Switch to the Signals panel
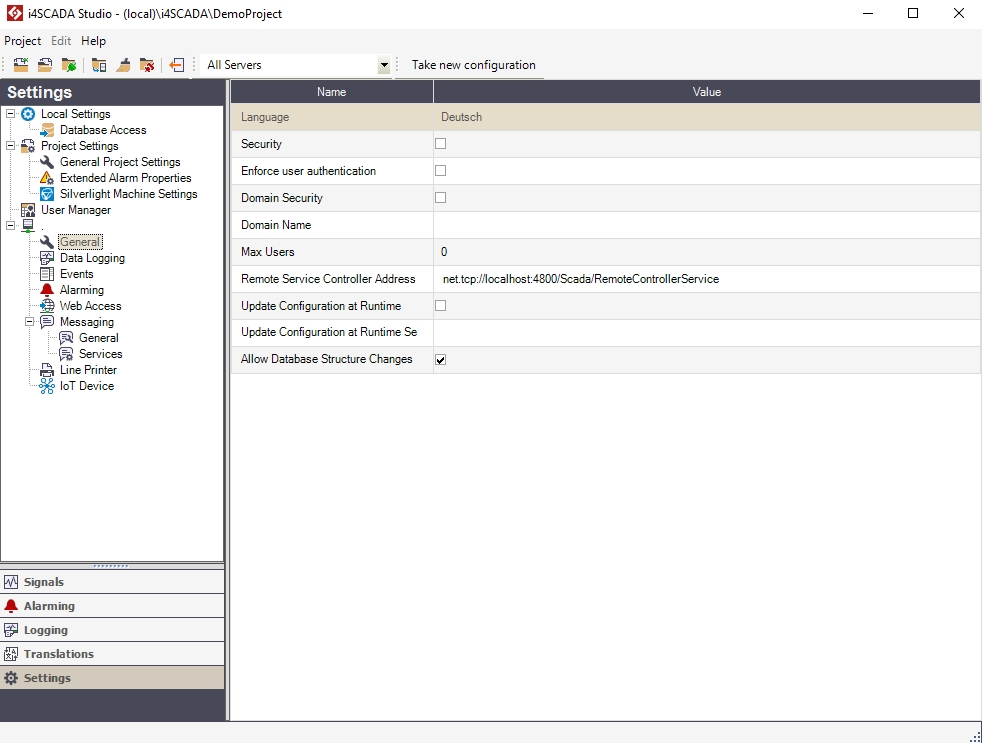The height and width of the screenshot is (743, 982). click(x=43, y=582)
